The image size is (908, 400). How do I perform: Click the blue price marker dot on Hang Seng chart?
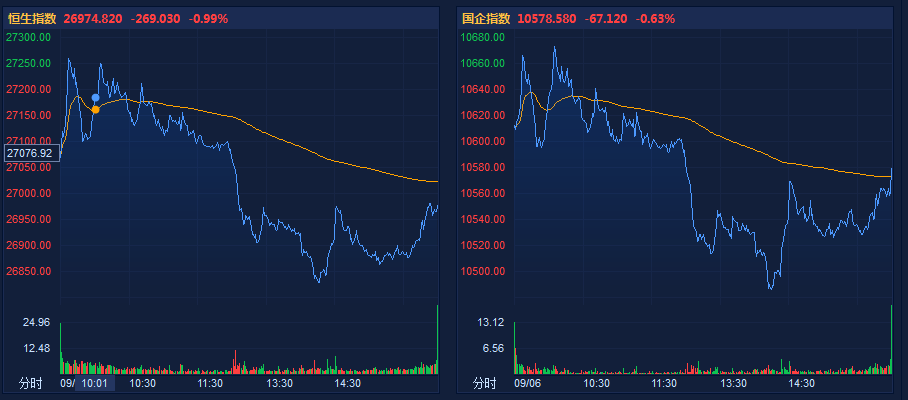[x=96, y=98]
